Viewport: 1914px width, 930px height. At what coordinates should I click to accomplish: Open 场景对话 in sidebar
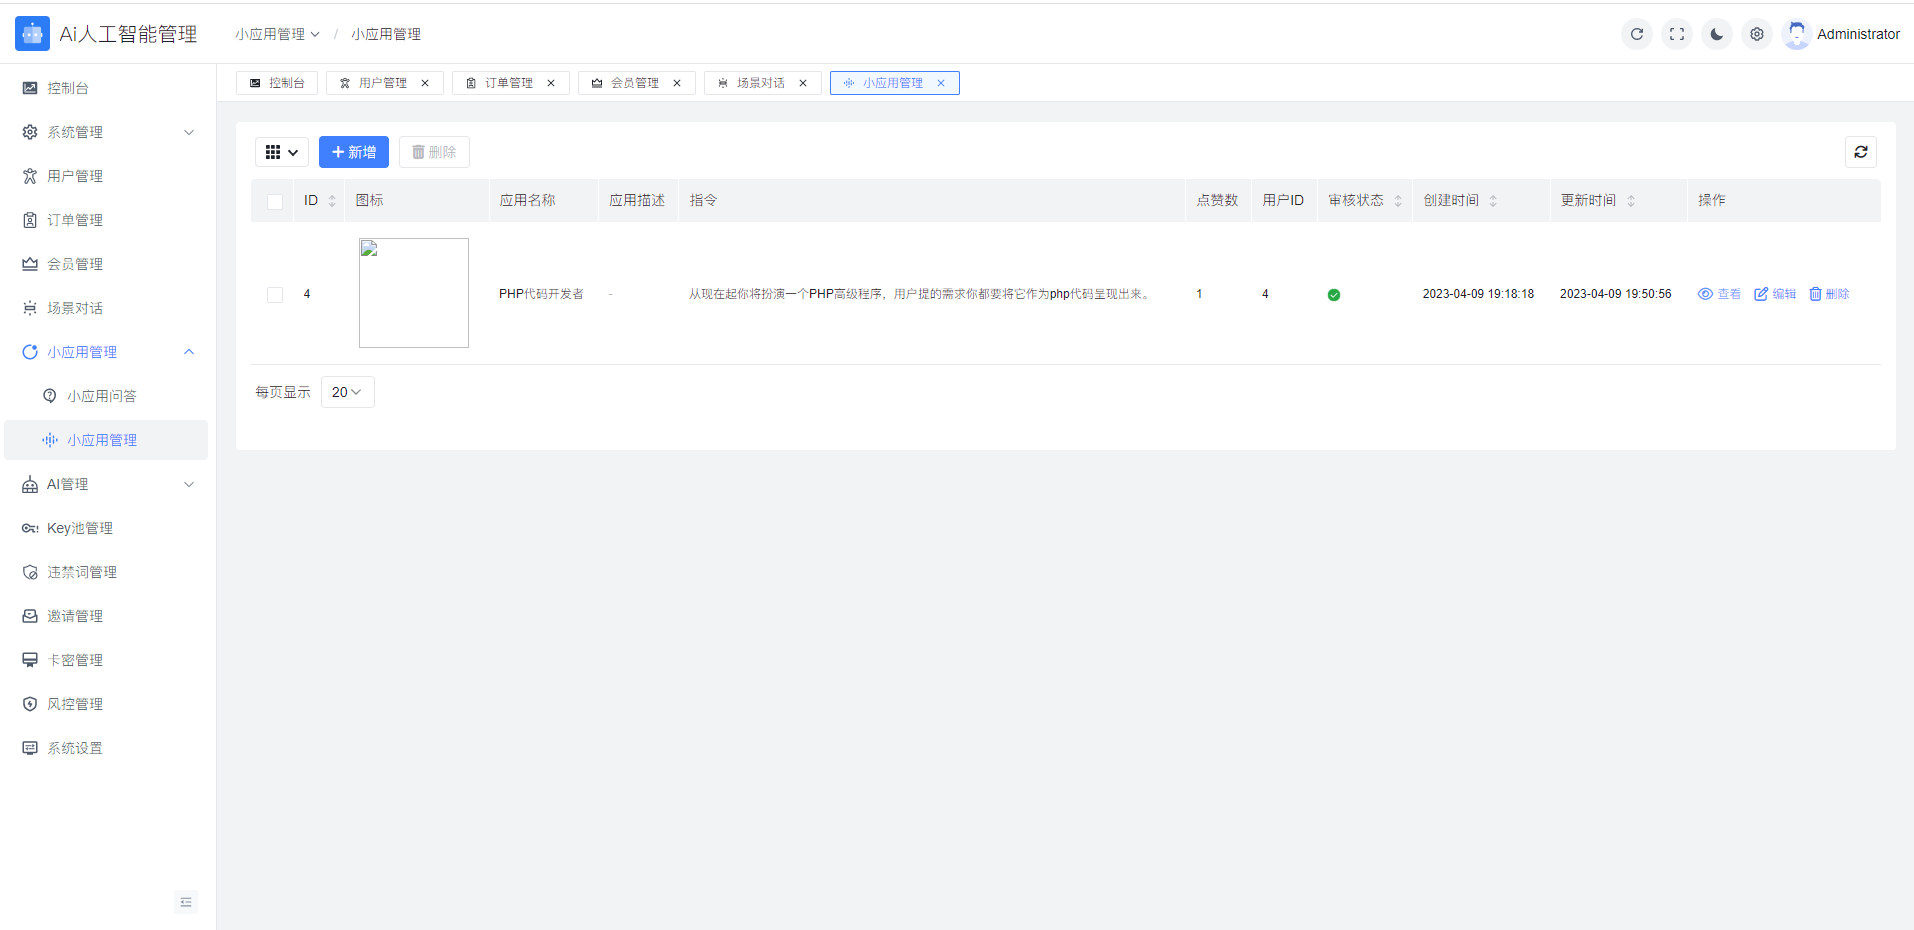(x=108, y=308)
